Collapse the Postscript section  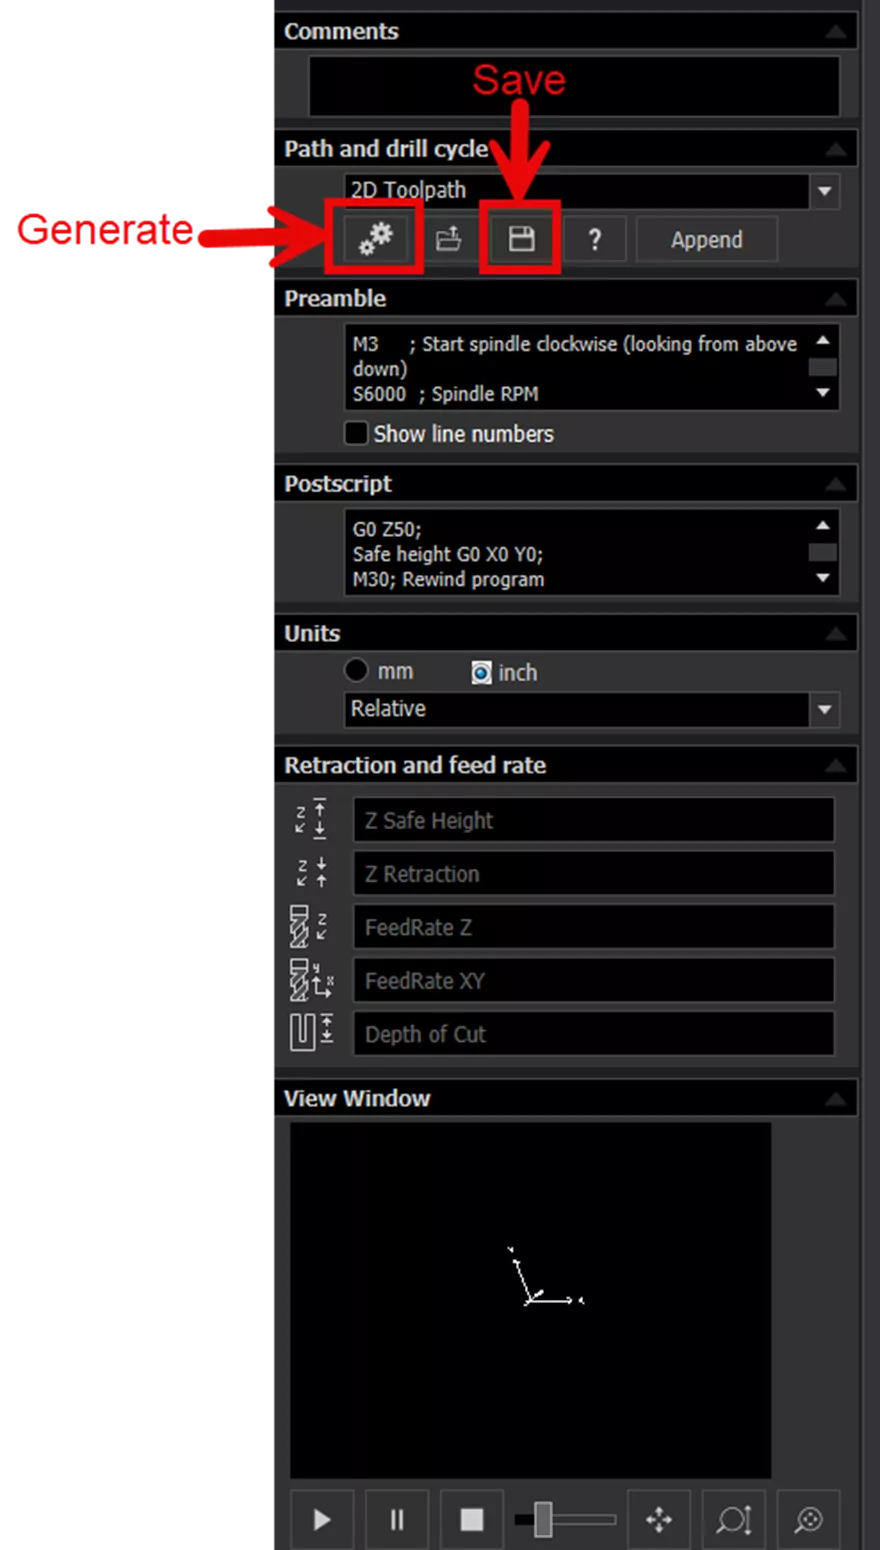(836, 484)
